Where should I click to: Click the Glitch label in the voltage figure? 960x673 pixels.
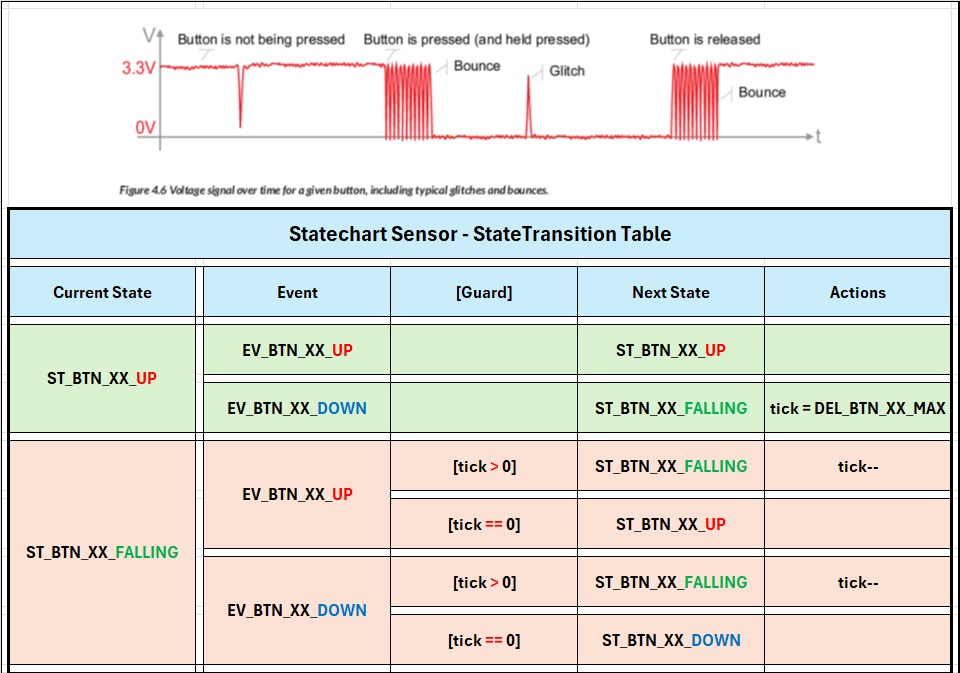point(566,71)
